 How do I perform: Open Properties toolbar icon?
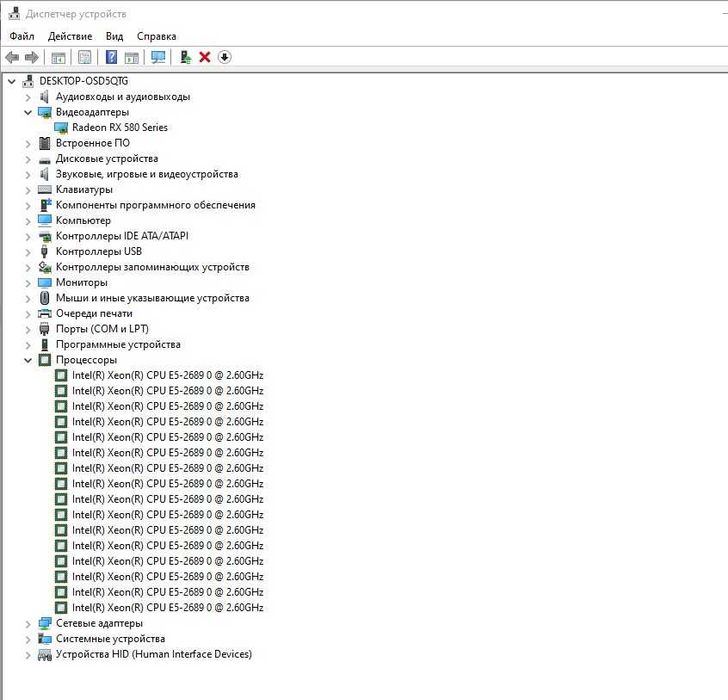[84, 58]
